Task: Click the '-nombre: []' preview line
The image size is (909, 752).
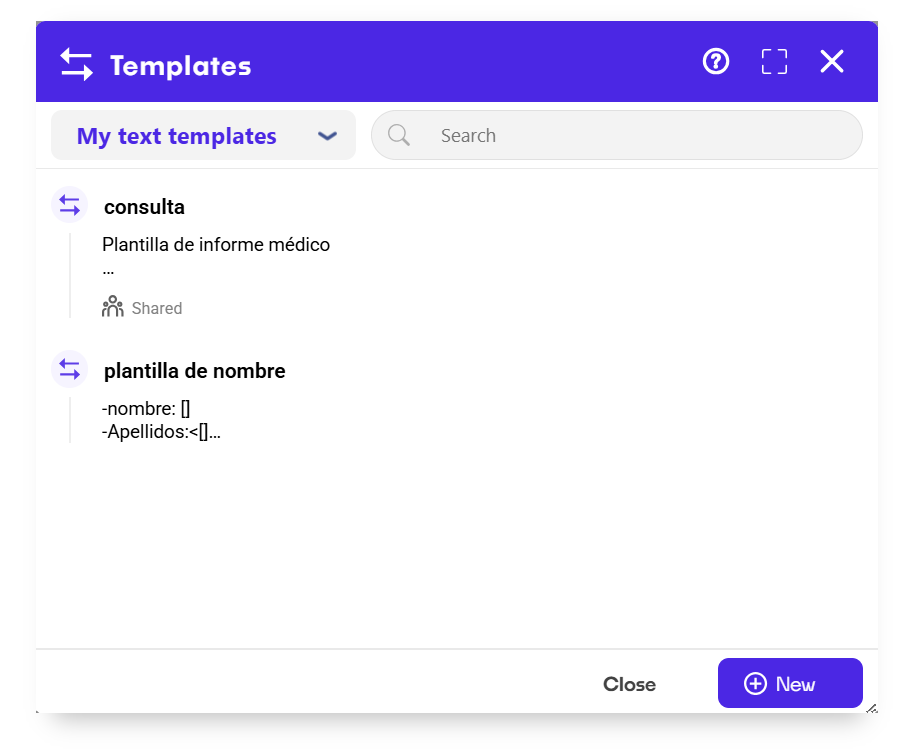Action: coord(146,409)
